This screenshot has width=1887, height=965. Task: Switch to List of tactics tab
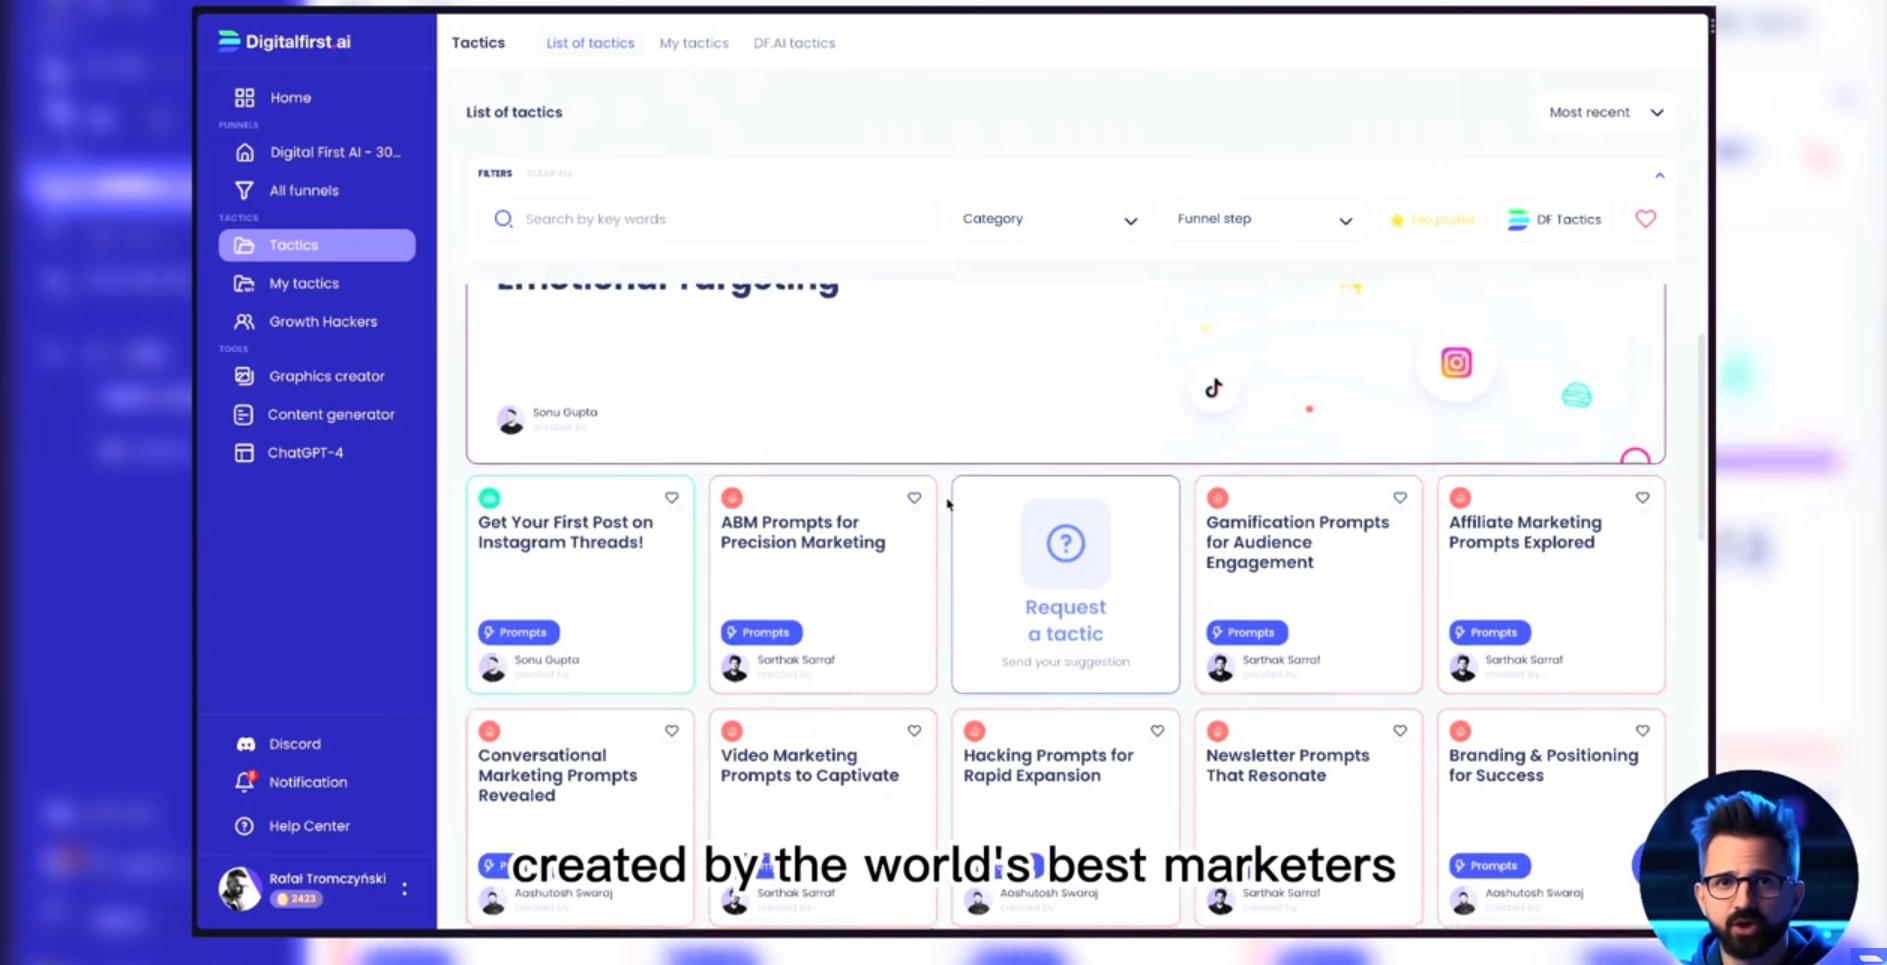pos(590,43)
